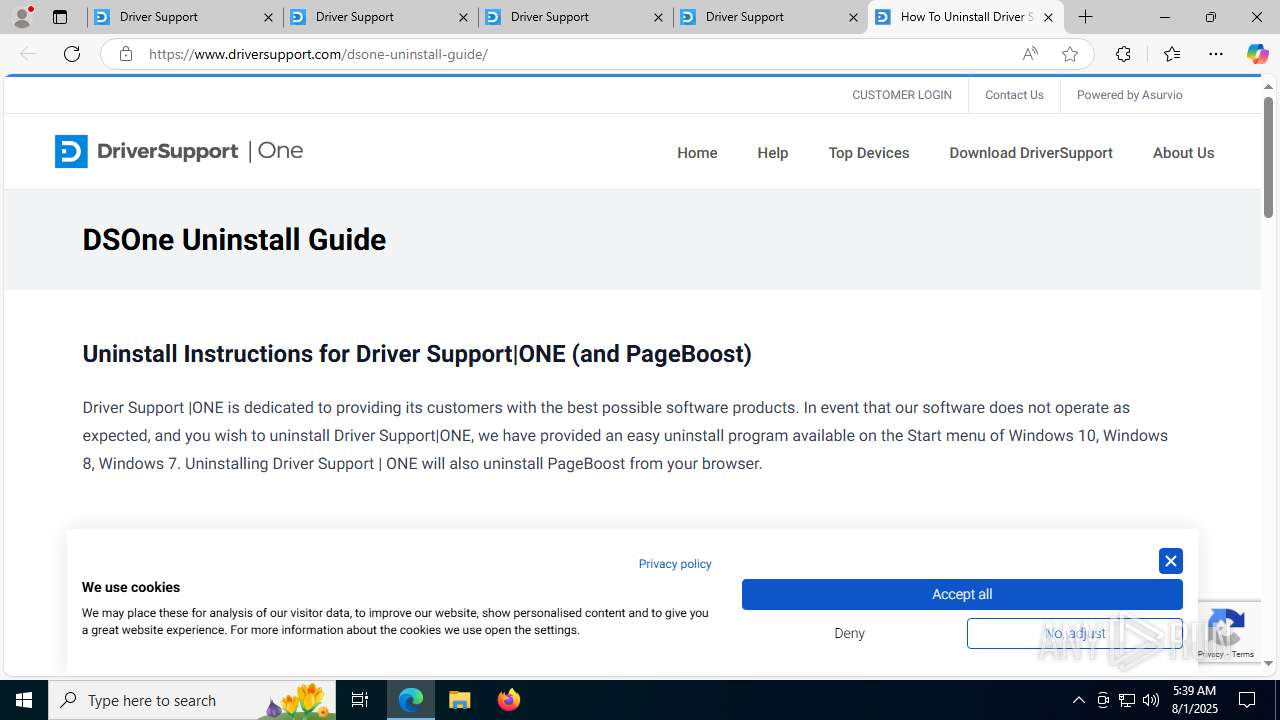The height and width of the screenshot is (720, 1280).
Task: Open Task View on taskbar
Action: tap(360, 700)
